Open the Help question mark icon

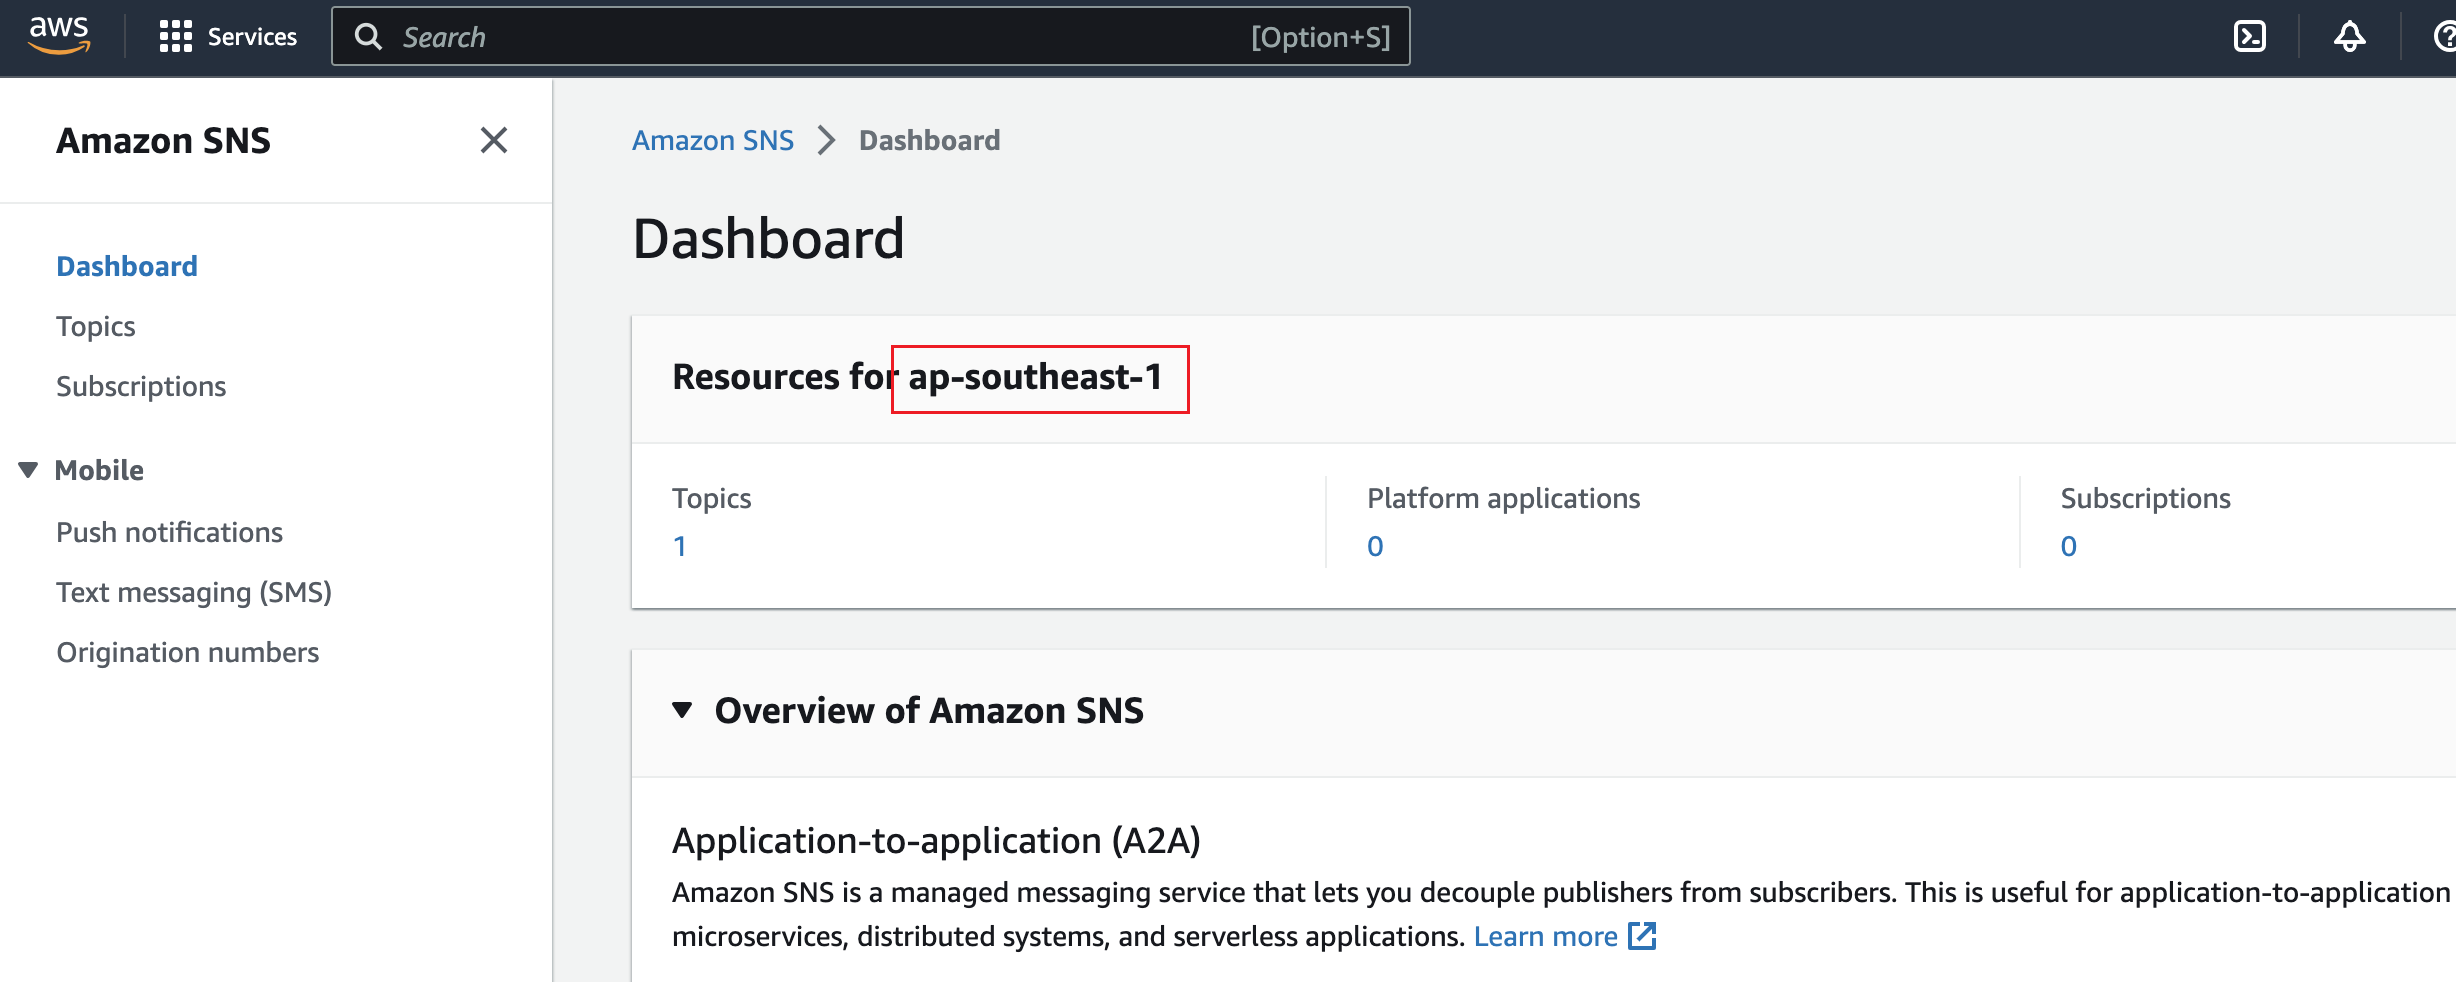coord(2444,36)
